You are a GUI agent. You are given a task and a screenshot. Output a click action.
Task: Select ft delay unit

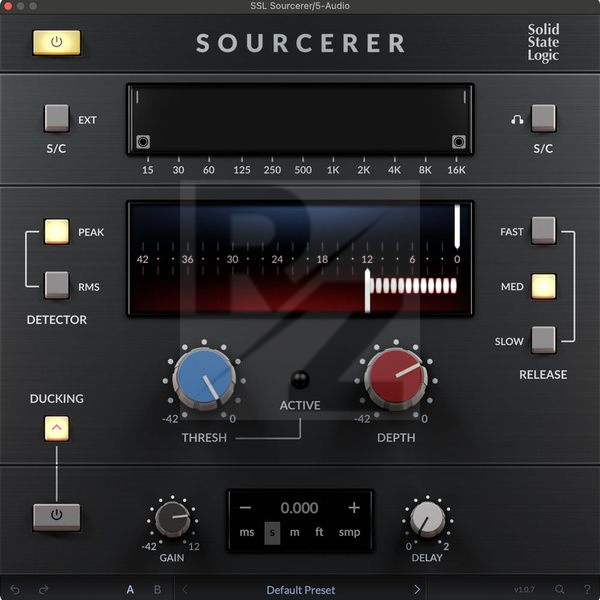(319, 532)
